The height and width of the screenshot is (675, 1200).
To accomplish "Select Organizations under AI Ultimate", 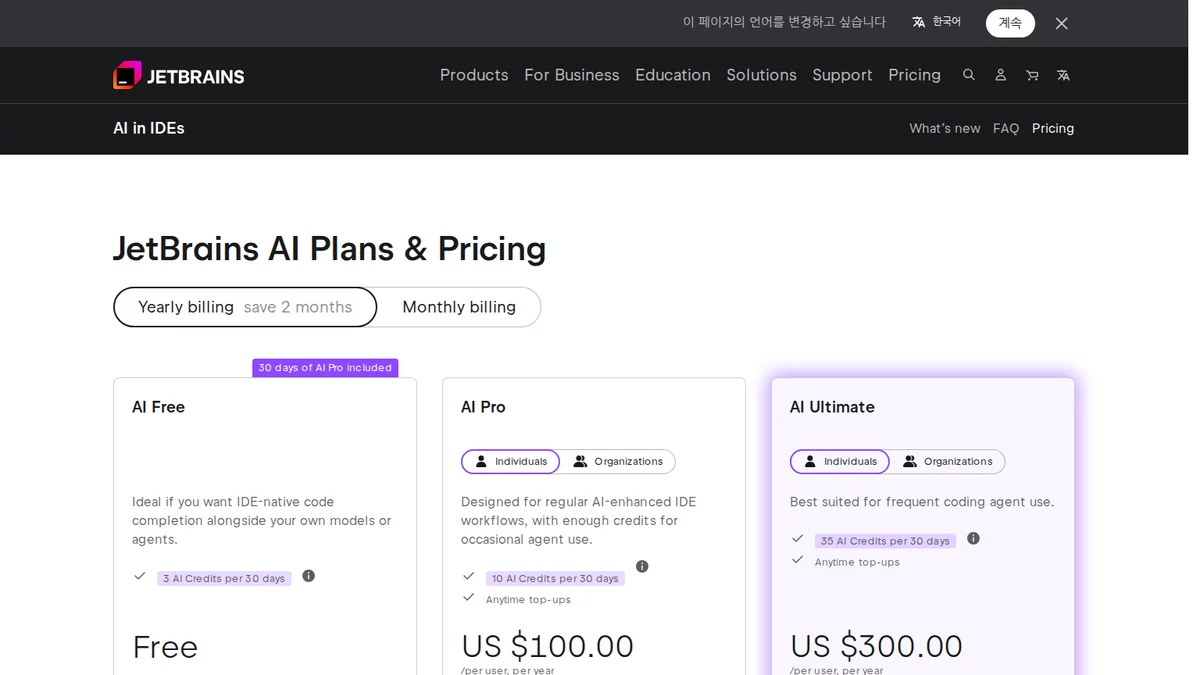I will pos(948,461).
